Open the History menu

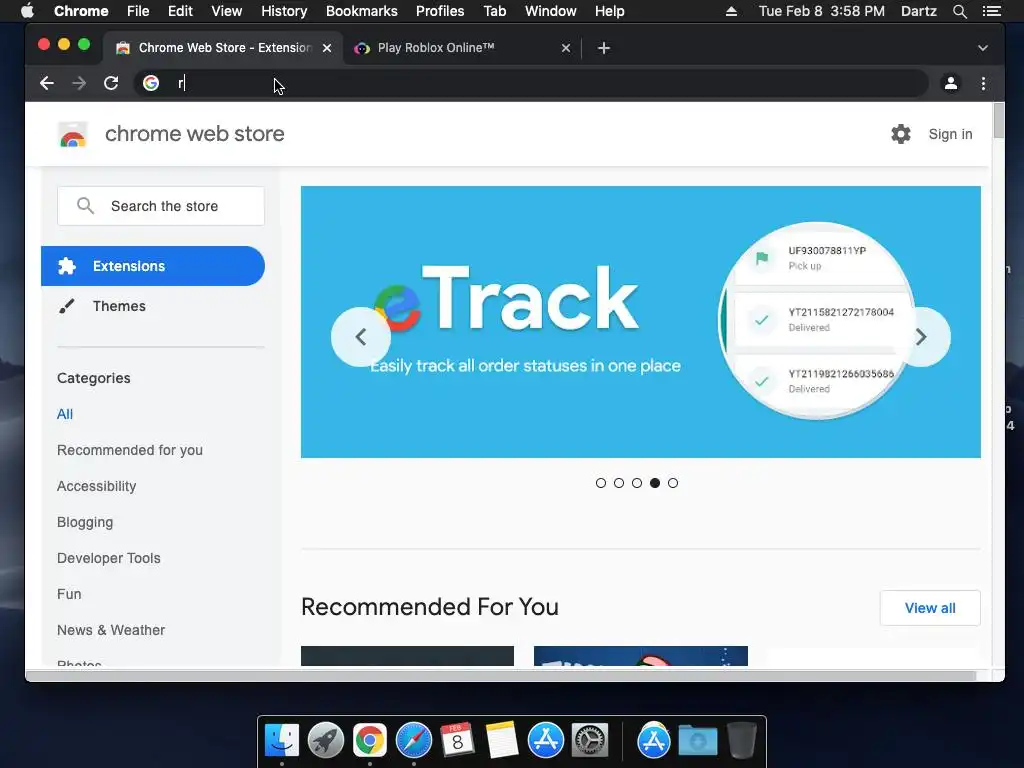284,11
